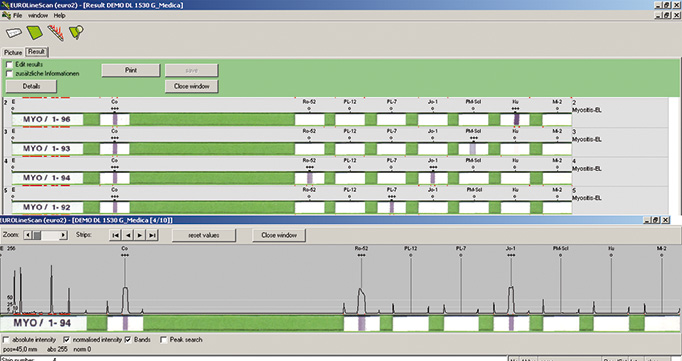Click the reset values button
This screenshot has height=361, width=682.
pos(204,235)
